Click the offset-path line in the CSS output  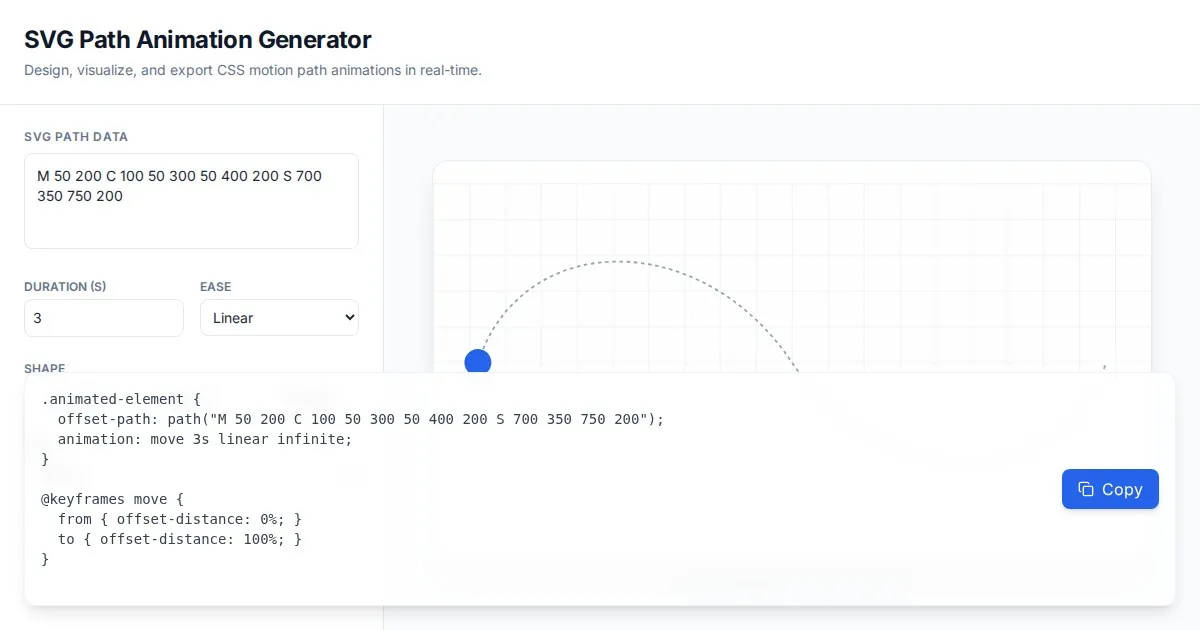[x=360, y=419]
